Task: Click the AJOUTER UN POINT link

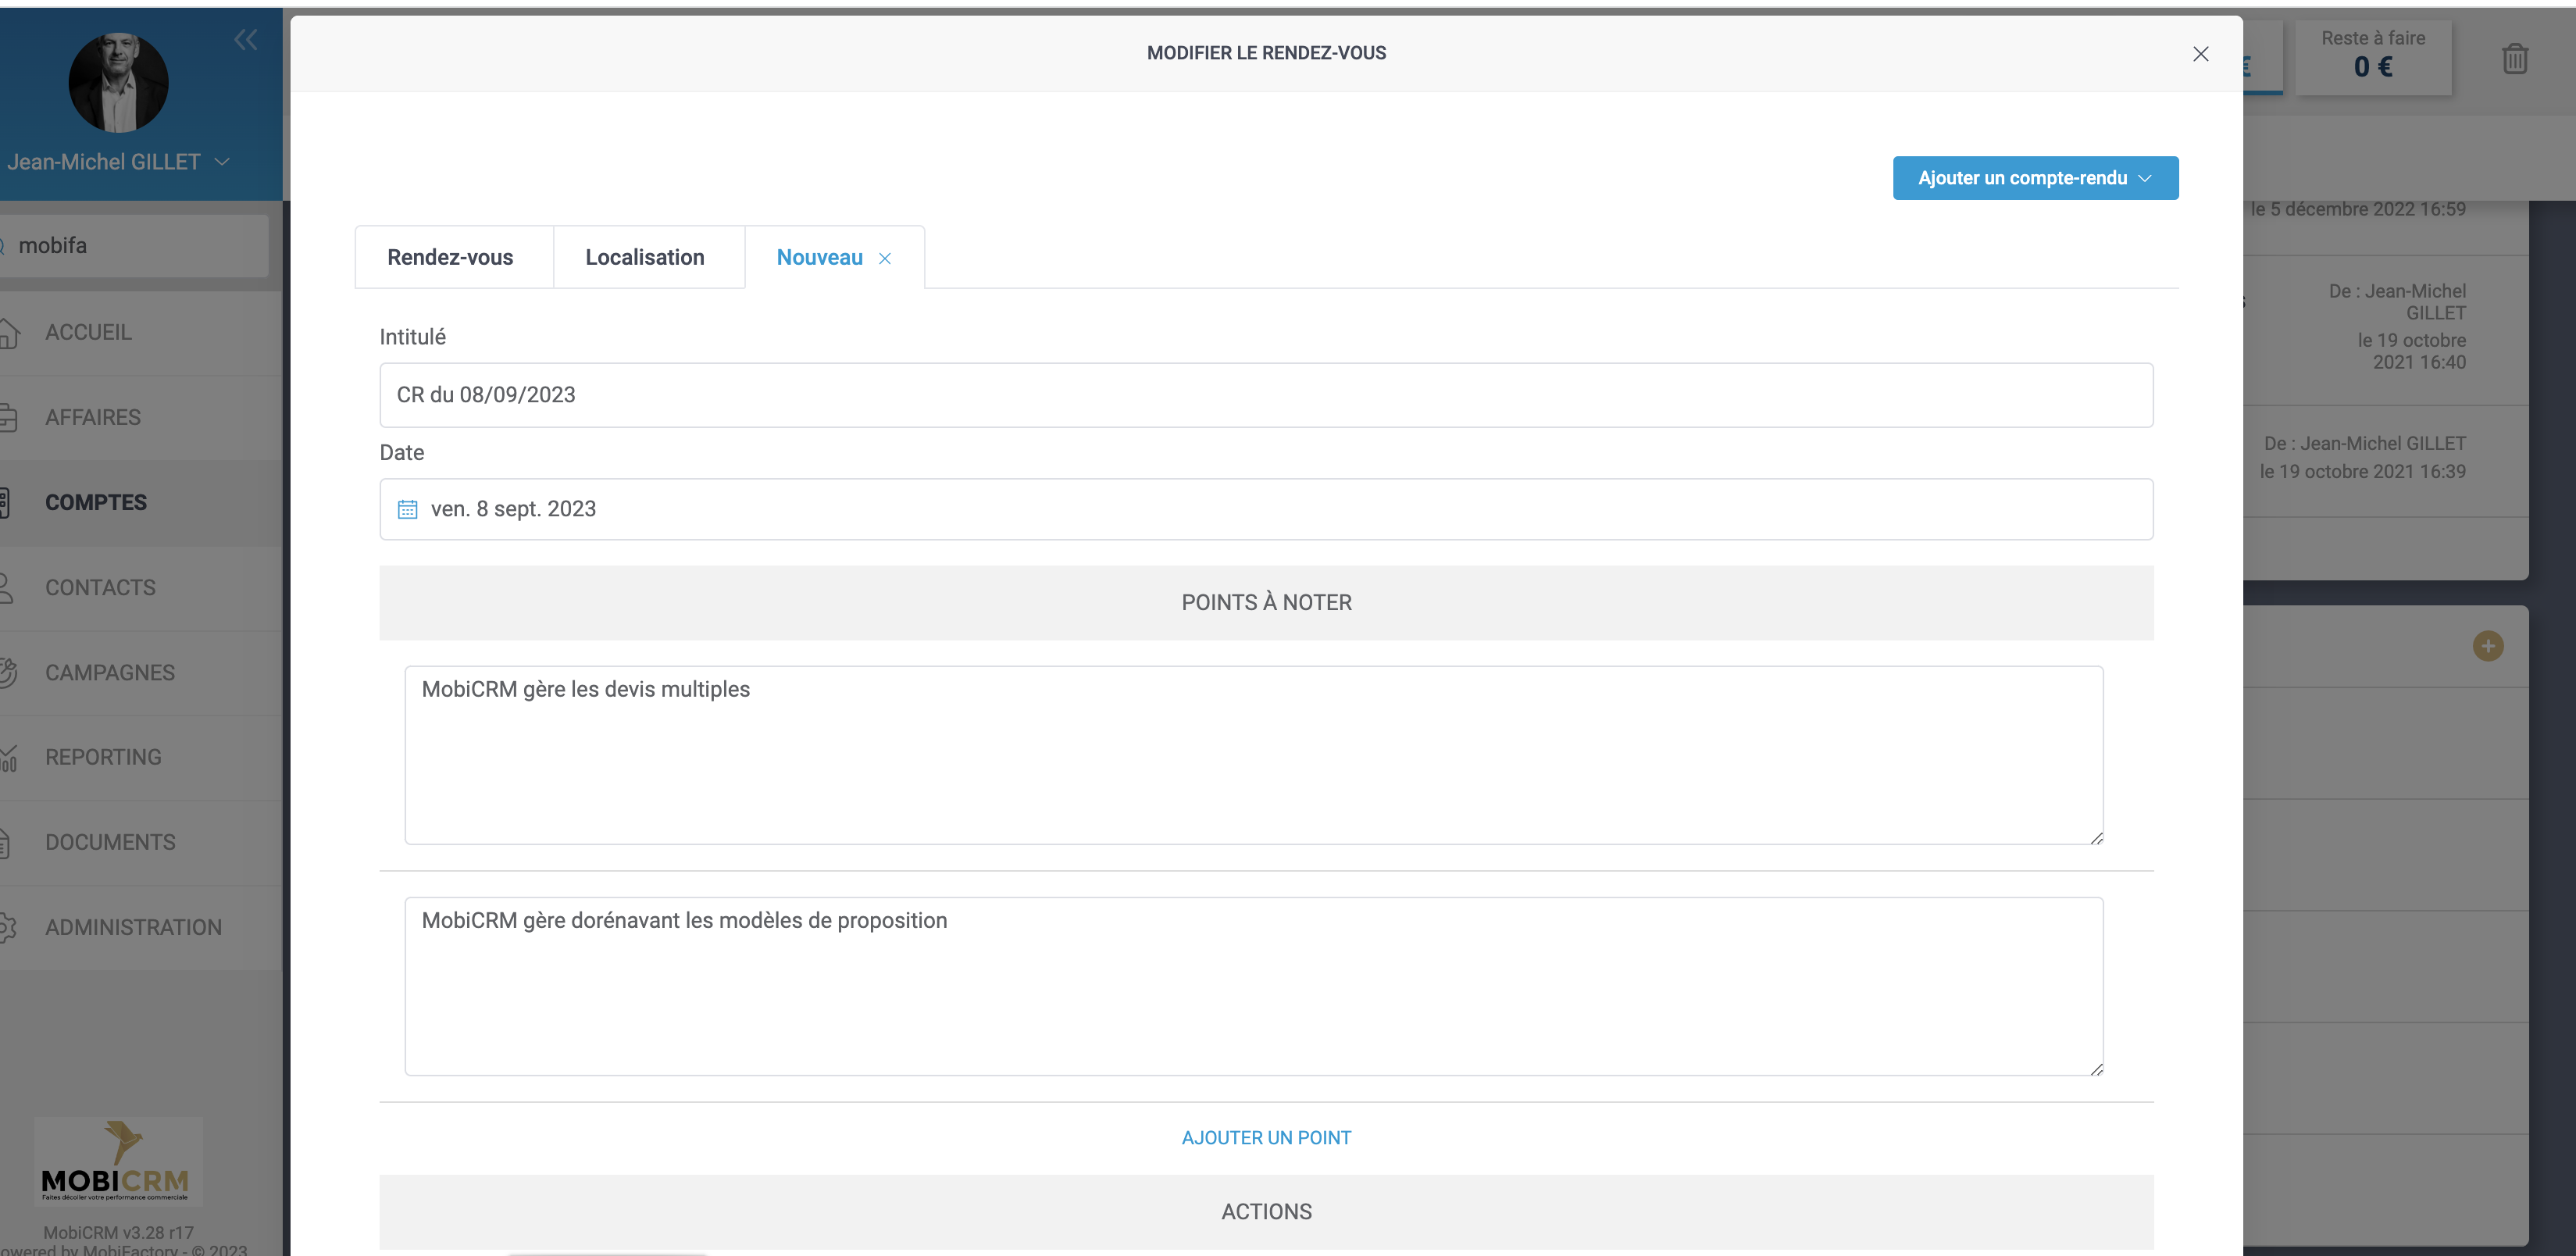Action: coord(1266,1138)
